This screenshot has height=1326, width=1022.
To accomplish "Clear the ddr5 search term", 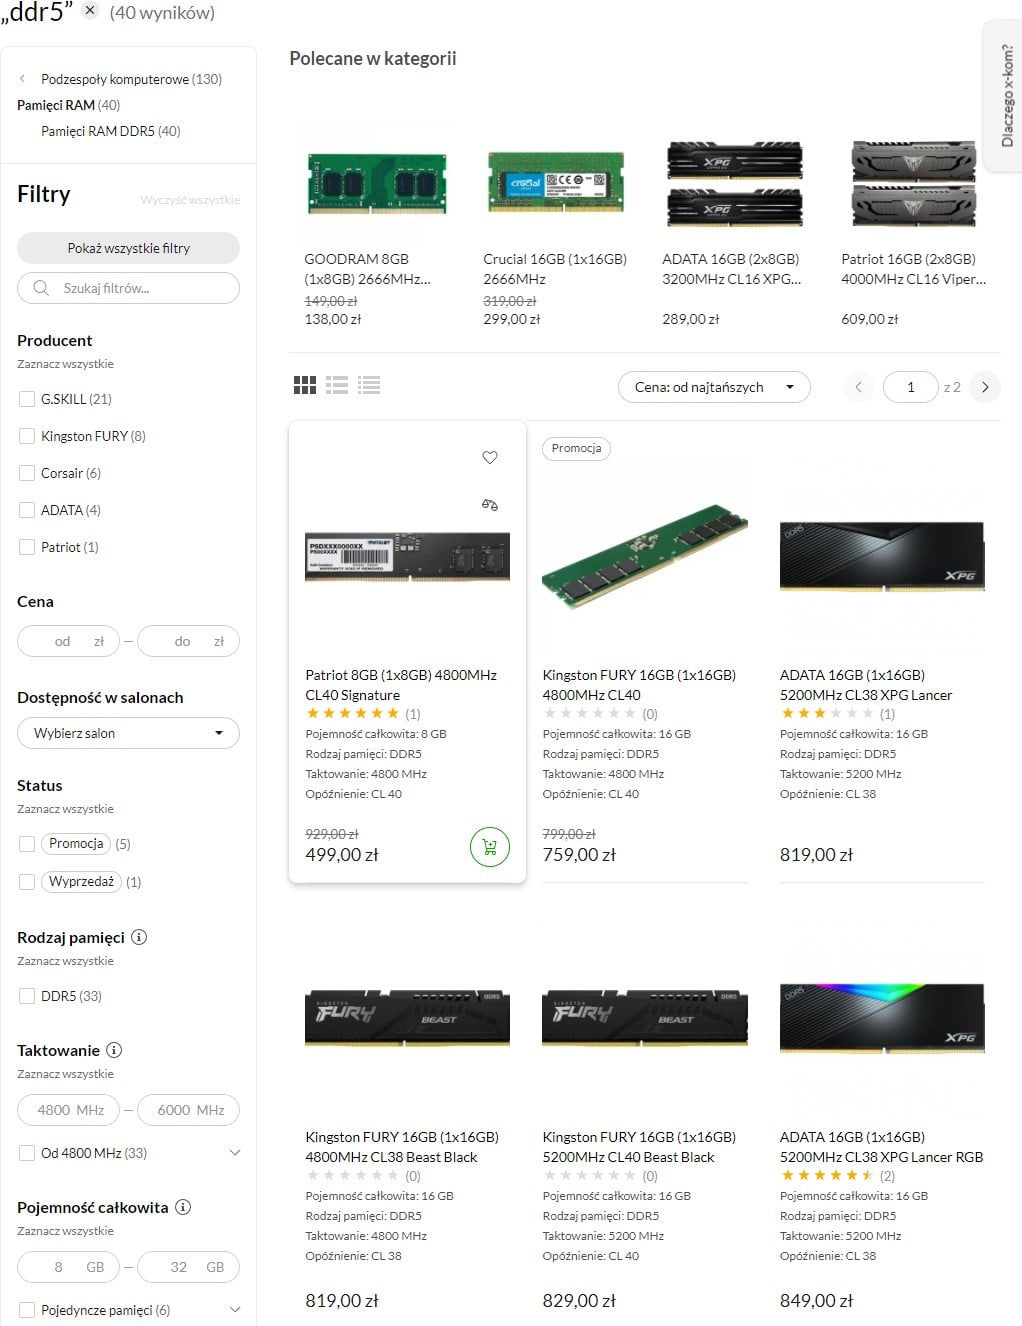I will coord(90,11).
